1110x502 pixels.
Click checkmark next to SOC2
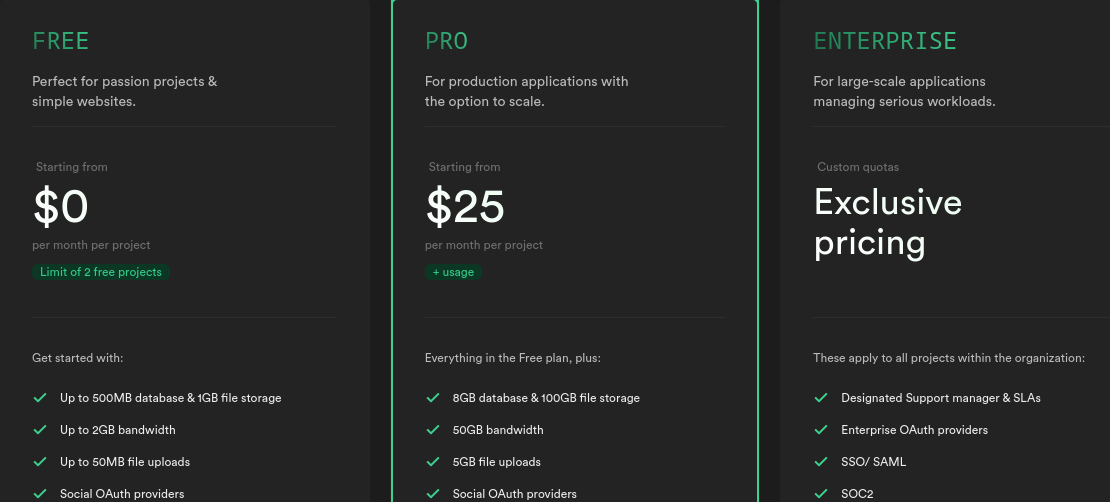tap(821, 494)
